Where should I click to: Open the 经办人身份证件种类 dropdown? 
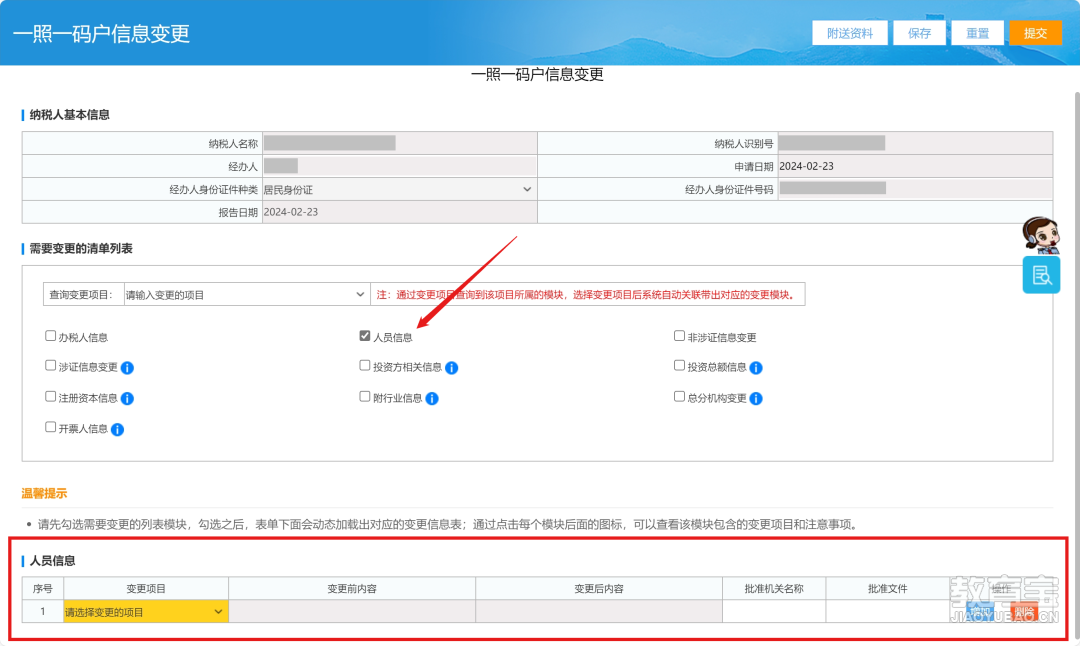point(399,189)
